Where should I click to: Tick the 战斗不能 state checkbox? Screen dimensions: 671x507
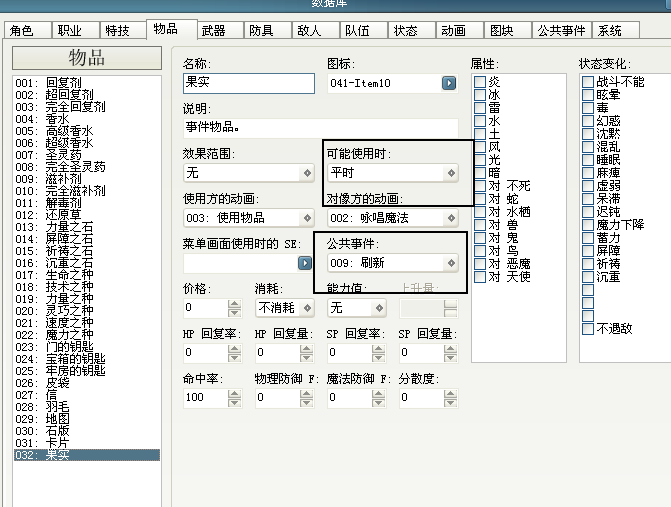(x=588, y=82)
